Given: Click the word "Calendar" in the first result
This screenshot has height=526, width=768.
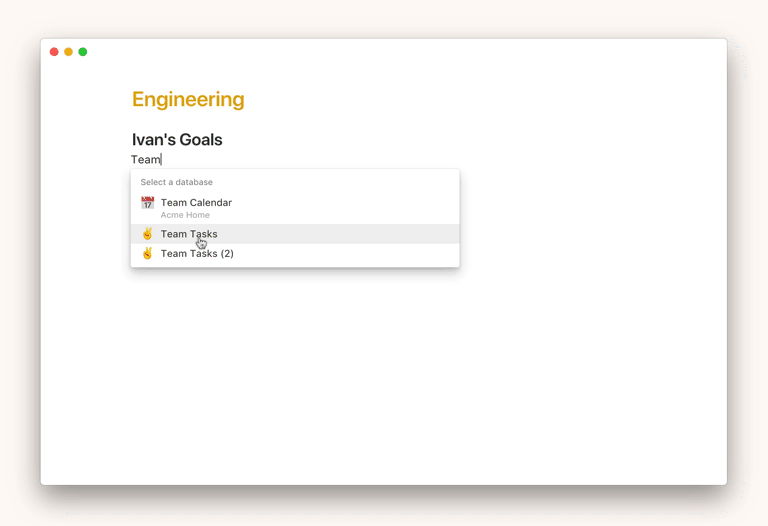Looking at the screenshot, I should [x=211, y=203].
